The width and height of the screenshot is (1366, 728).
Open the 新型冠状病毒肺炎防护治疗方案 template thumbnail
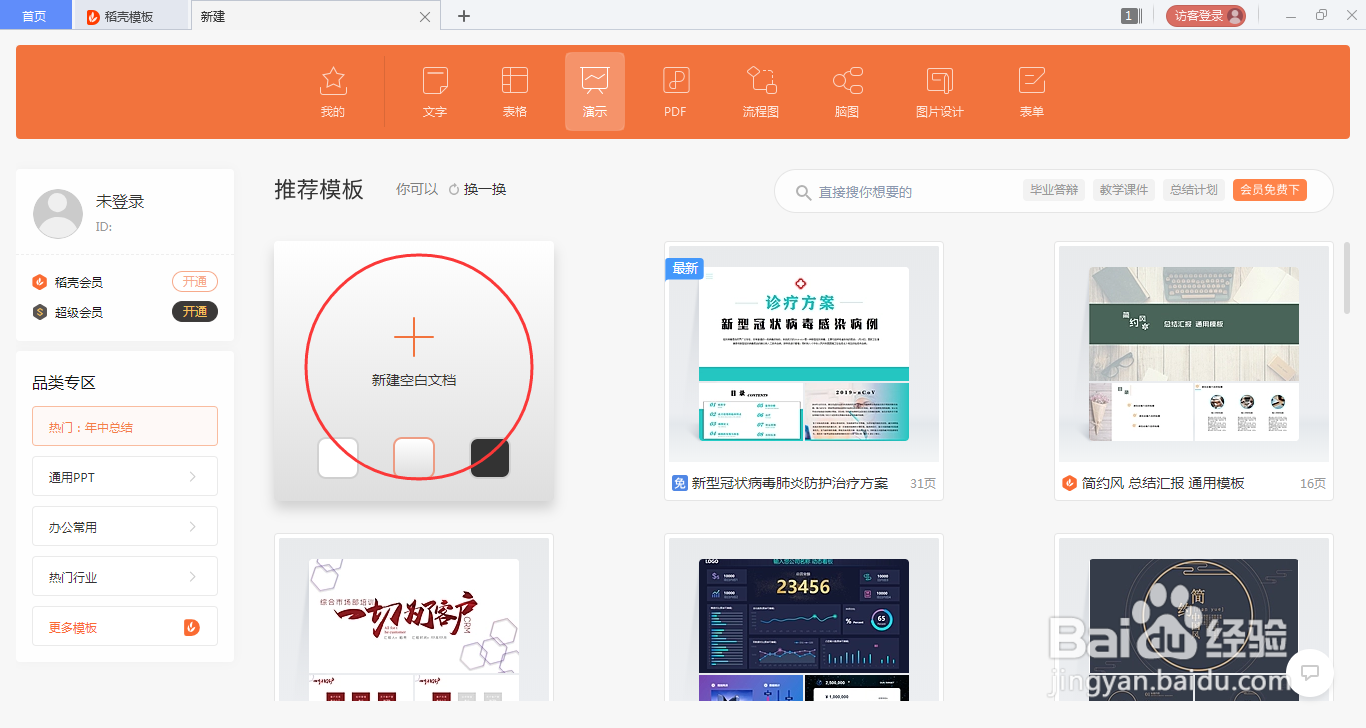coord(803,353)
